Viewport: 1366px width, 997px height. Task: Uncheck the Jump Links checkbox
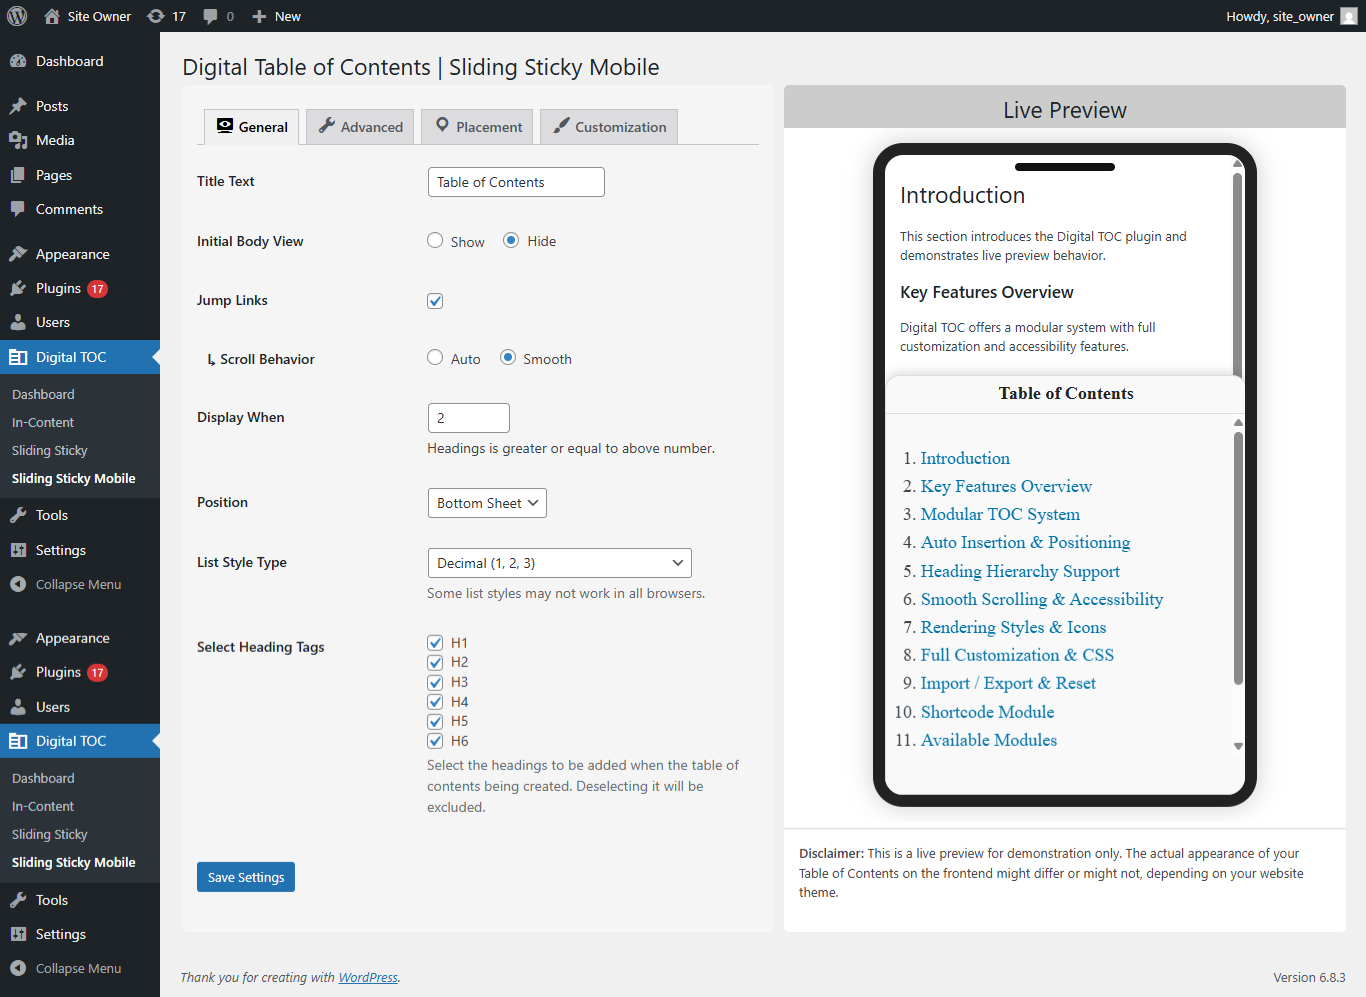[x=435, y=300]
